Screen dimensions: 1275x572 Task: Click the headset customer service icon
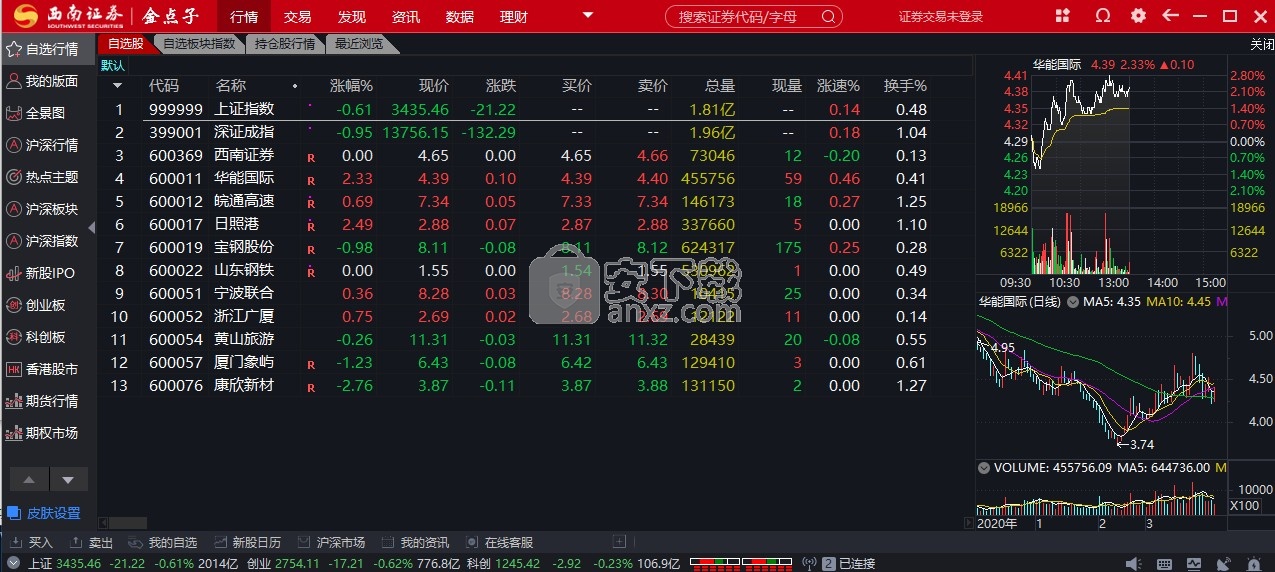[x=1103, y=16]
